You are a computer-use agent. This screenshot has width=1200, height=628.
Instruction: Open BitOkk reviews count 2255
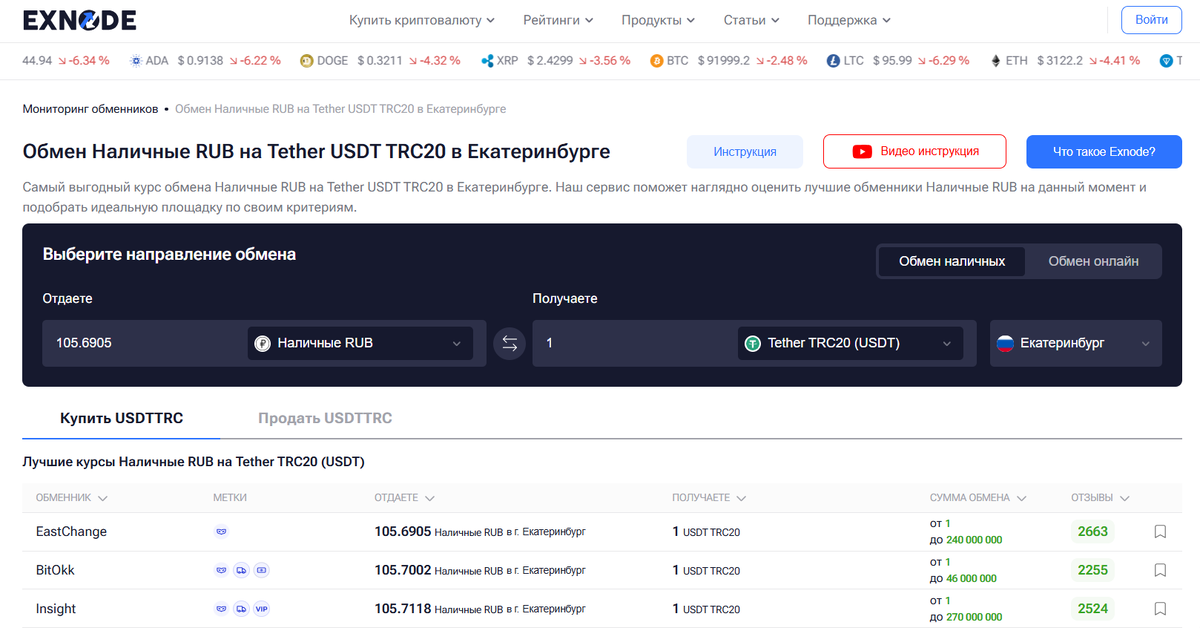[1093, 570]
